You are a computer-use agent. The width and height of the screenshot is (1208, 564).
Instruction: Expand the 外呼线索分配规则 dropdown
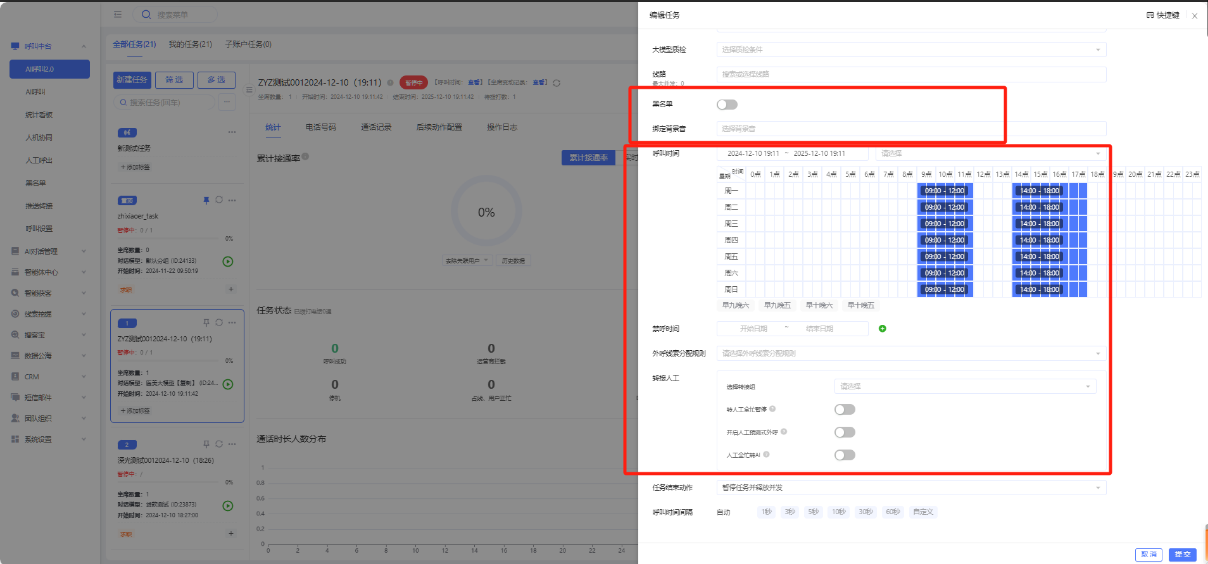pos(911,353)
